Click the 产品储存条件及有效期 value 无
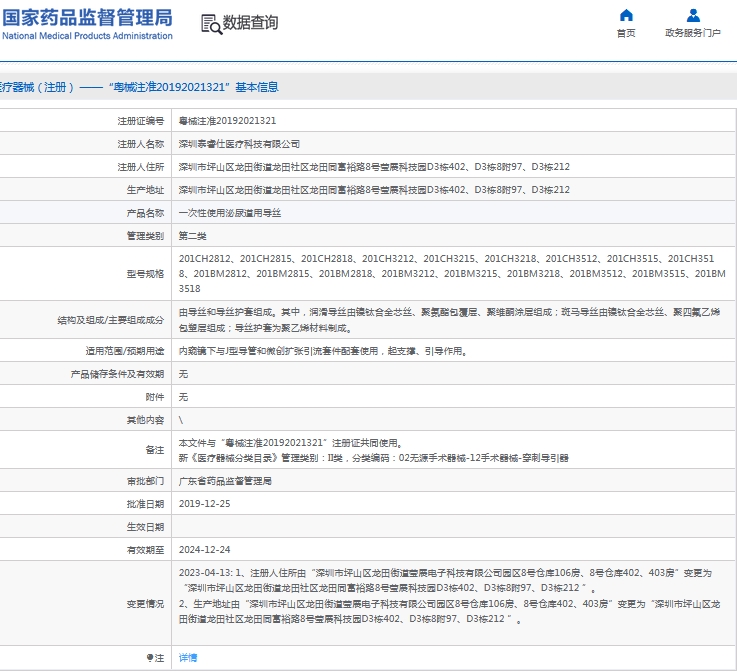737x672 pixels. tap(183, 374)
